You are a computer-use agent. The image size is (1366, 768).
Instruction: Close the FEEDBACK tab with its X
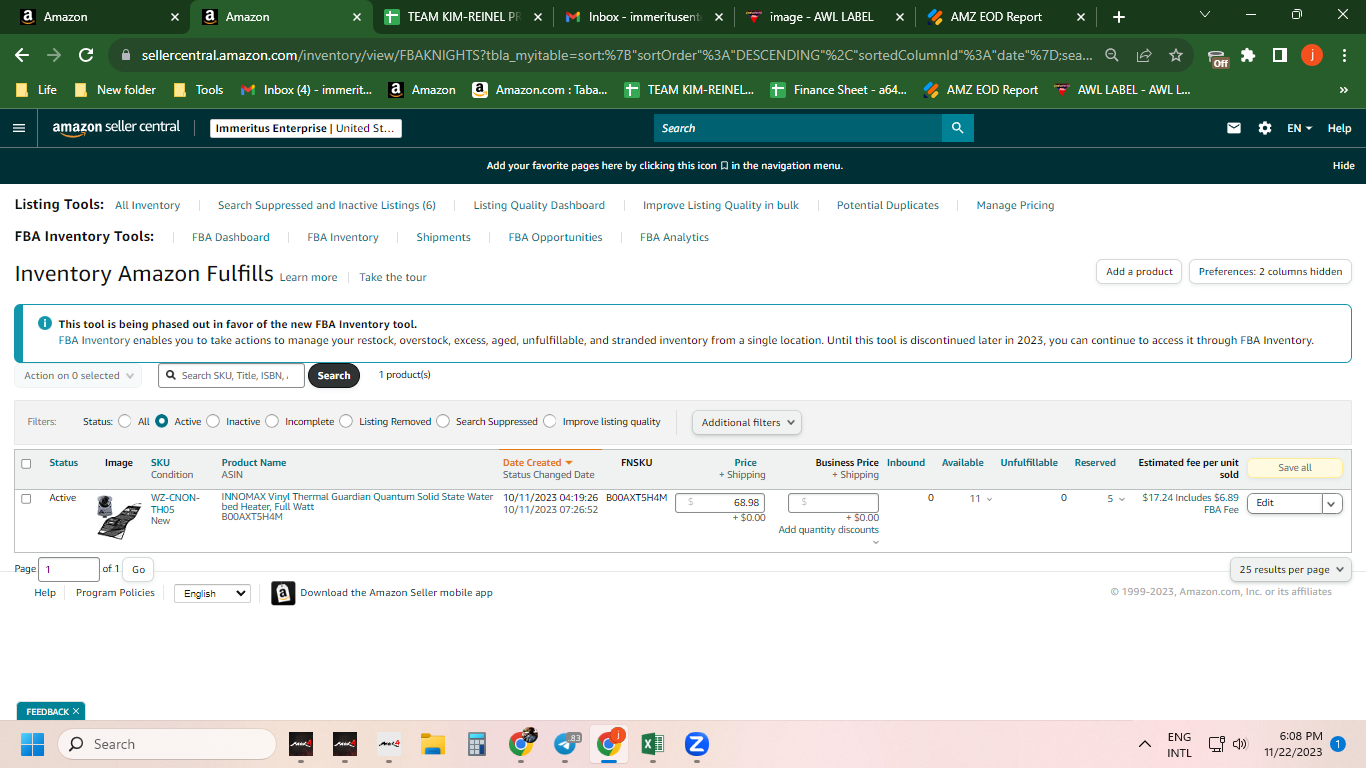point(76,712)
